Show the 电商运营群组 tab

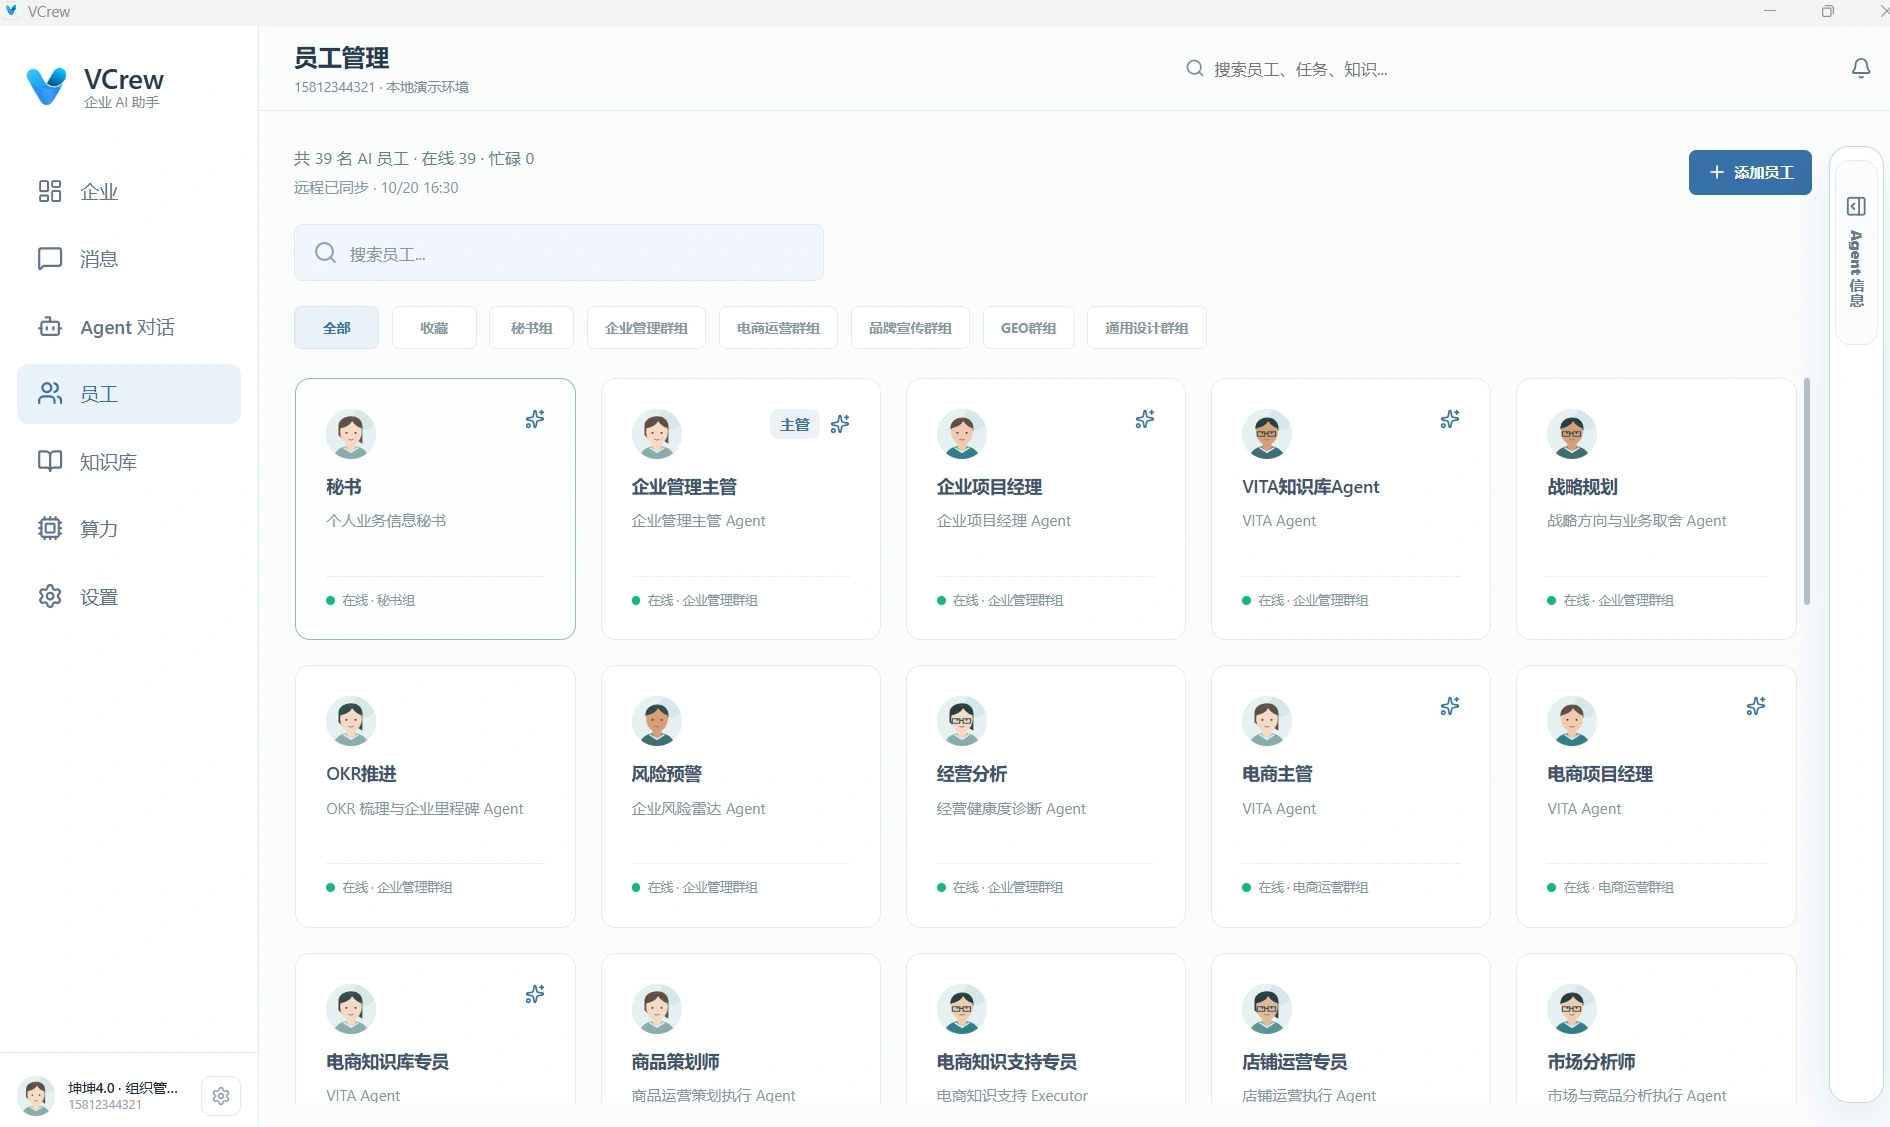778,328
